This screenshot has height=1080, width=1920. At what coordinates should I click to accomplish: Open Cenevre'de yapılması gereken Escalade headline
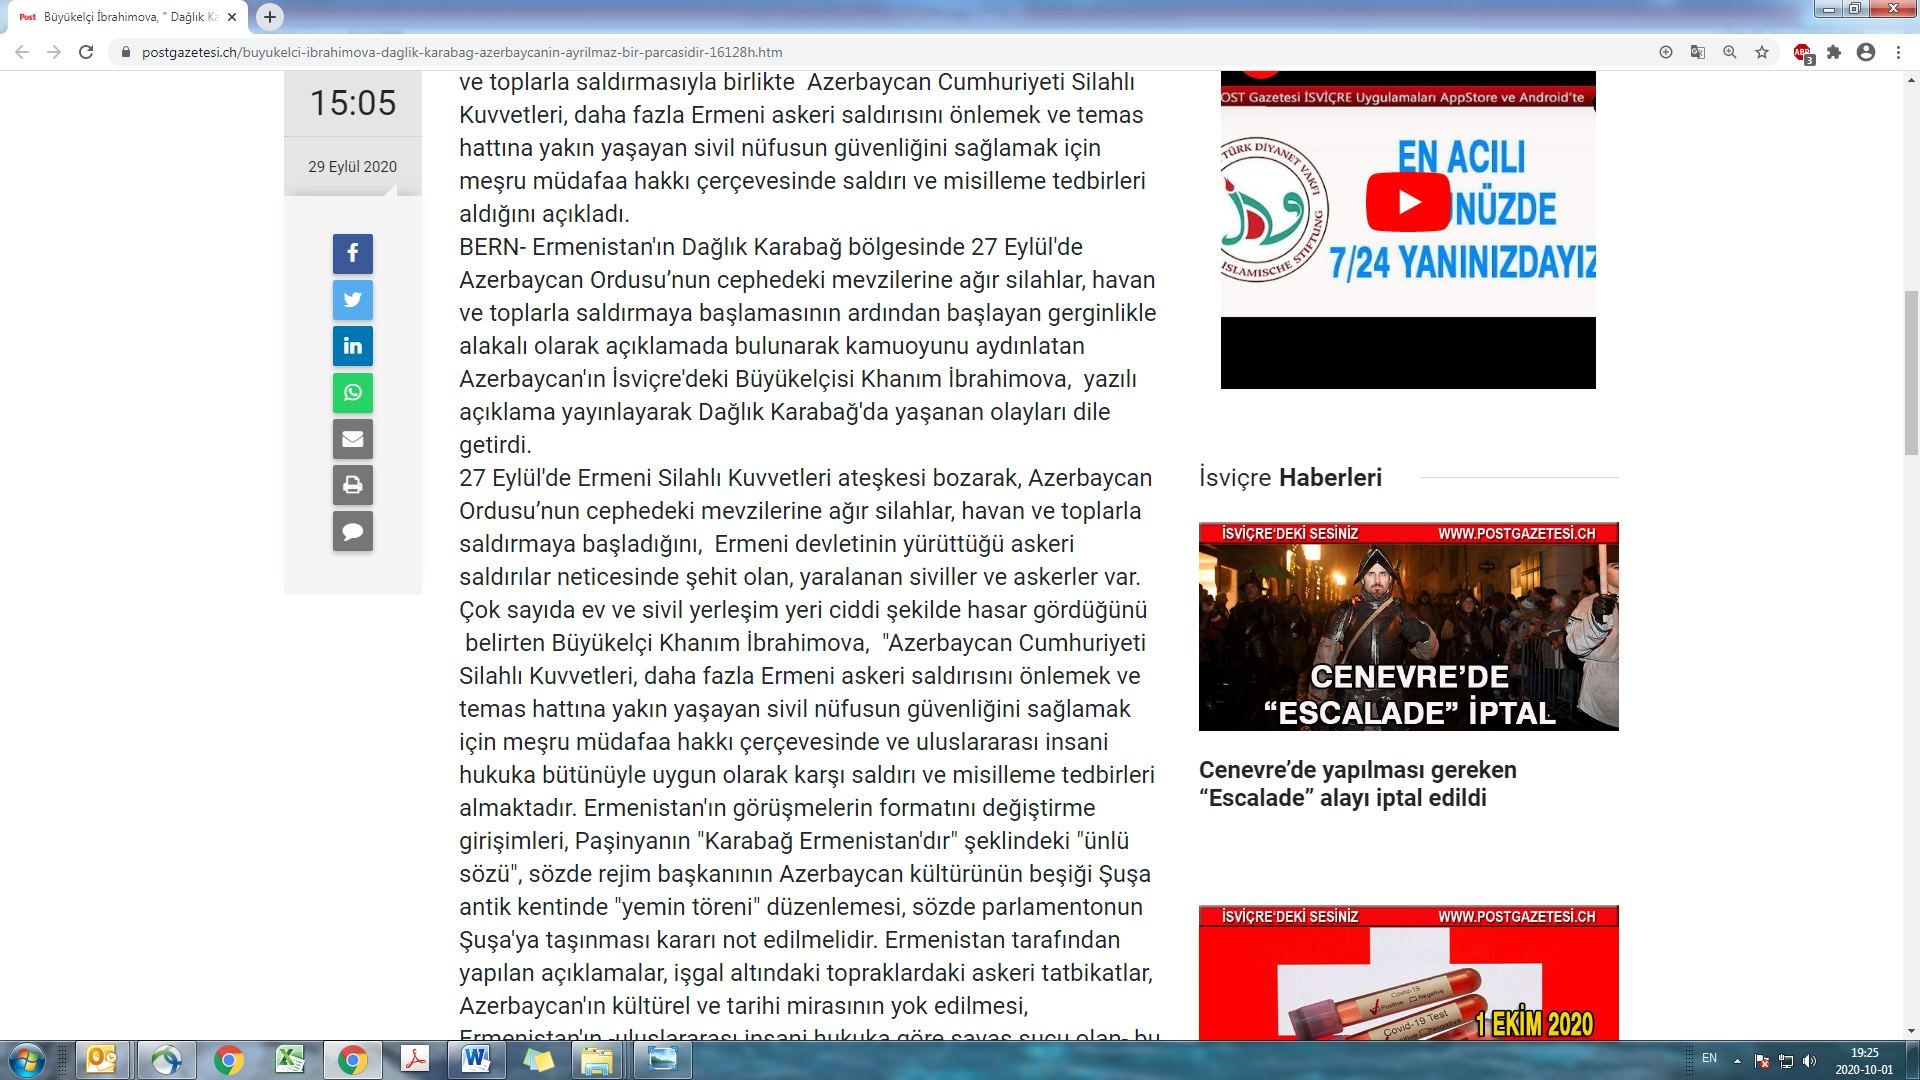(1358, 784)
